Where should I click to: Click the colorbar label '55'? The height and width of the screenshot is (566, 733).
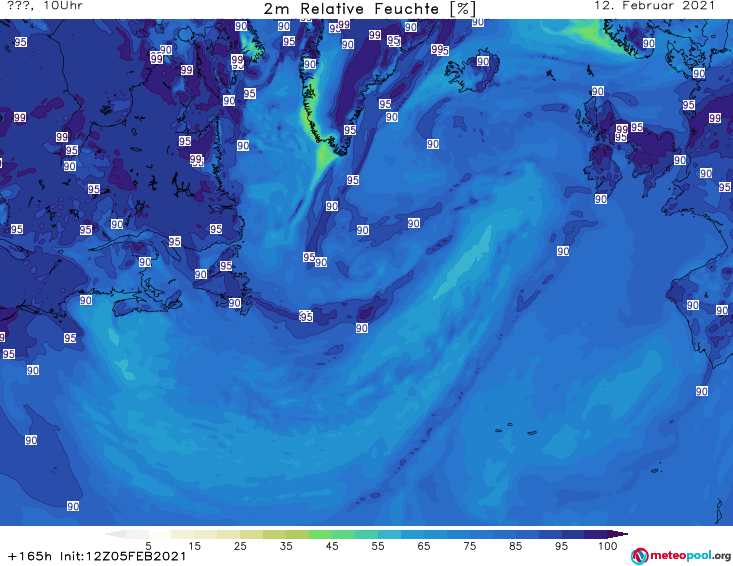pyautogui.click(x=378, y=546)
